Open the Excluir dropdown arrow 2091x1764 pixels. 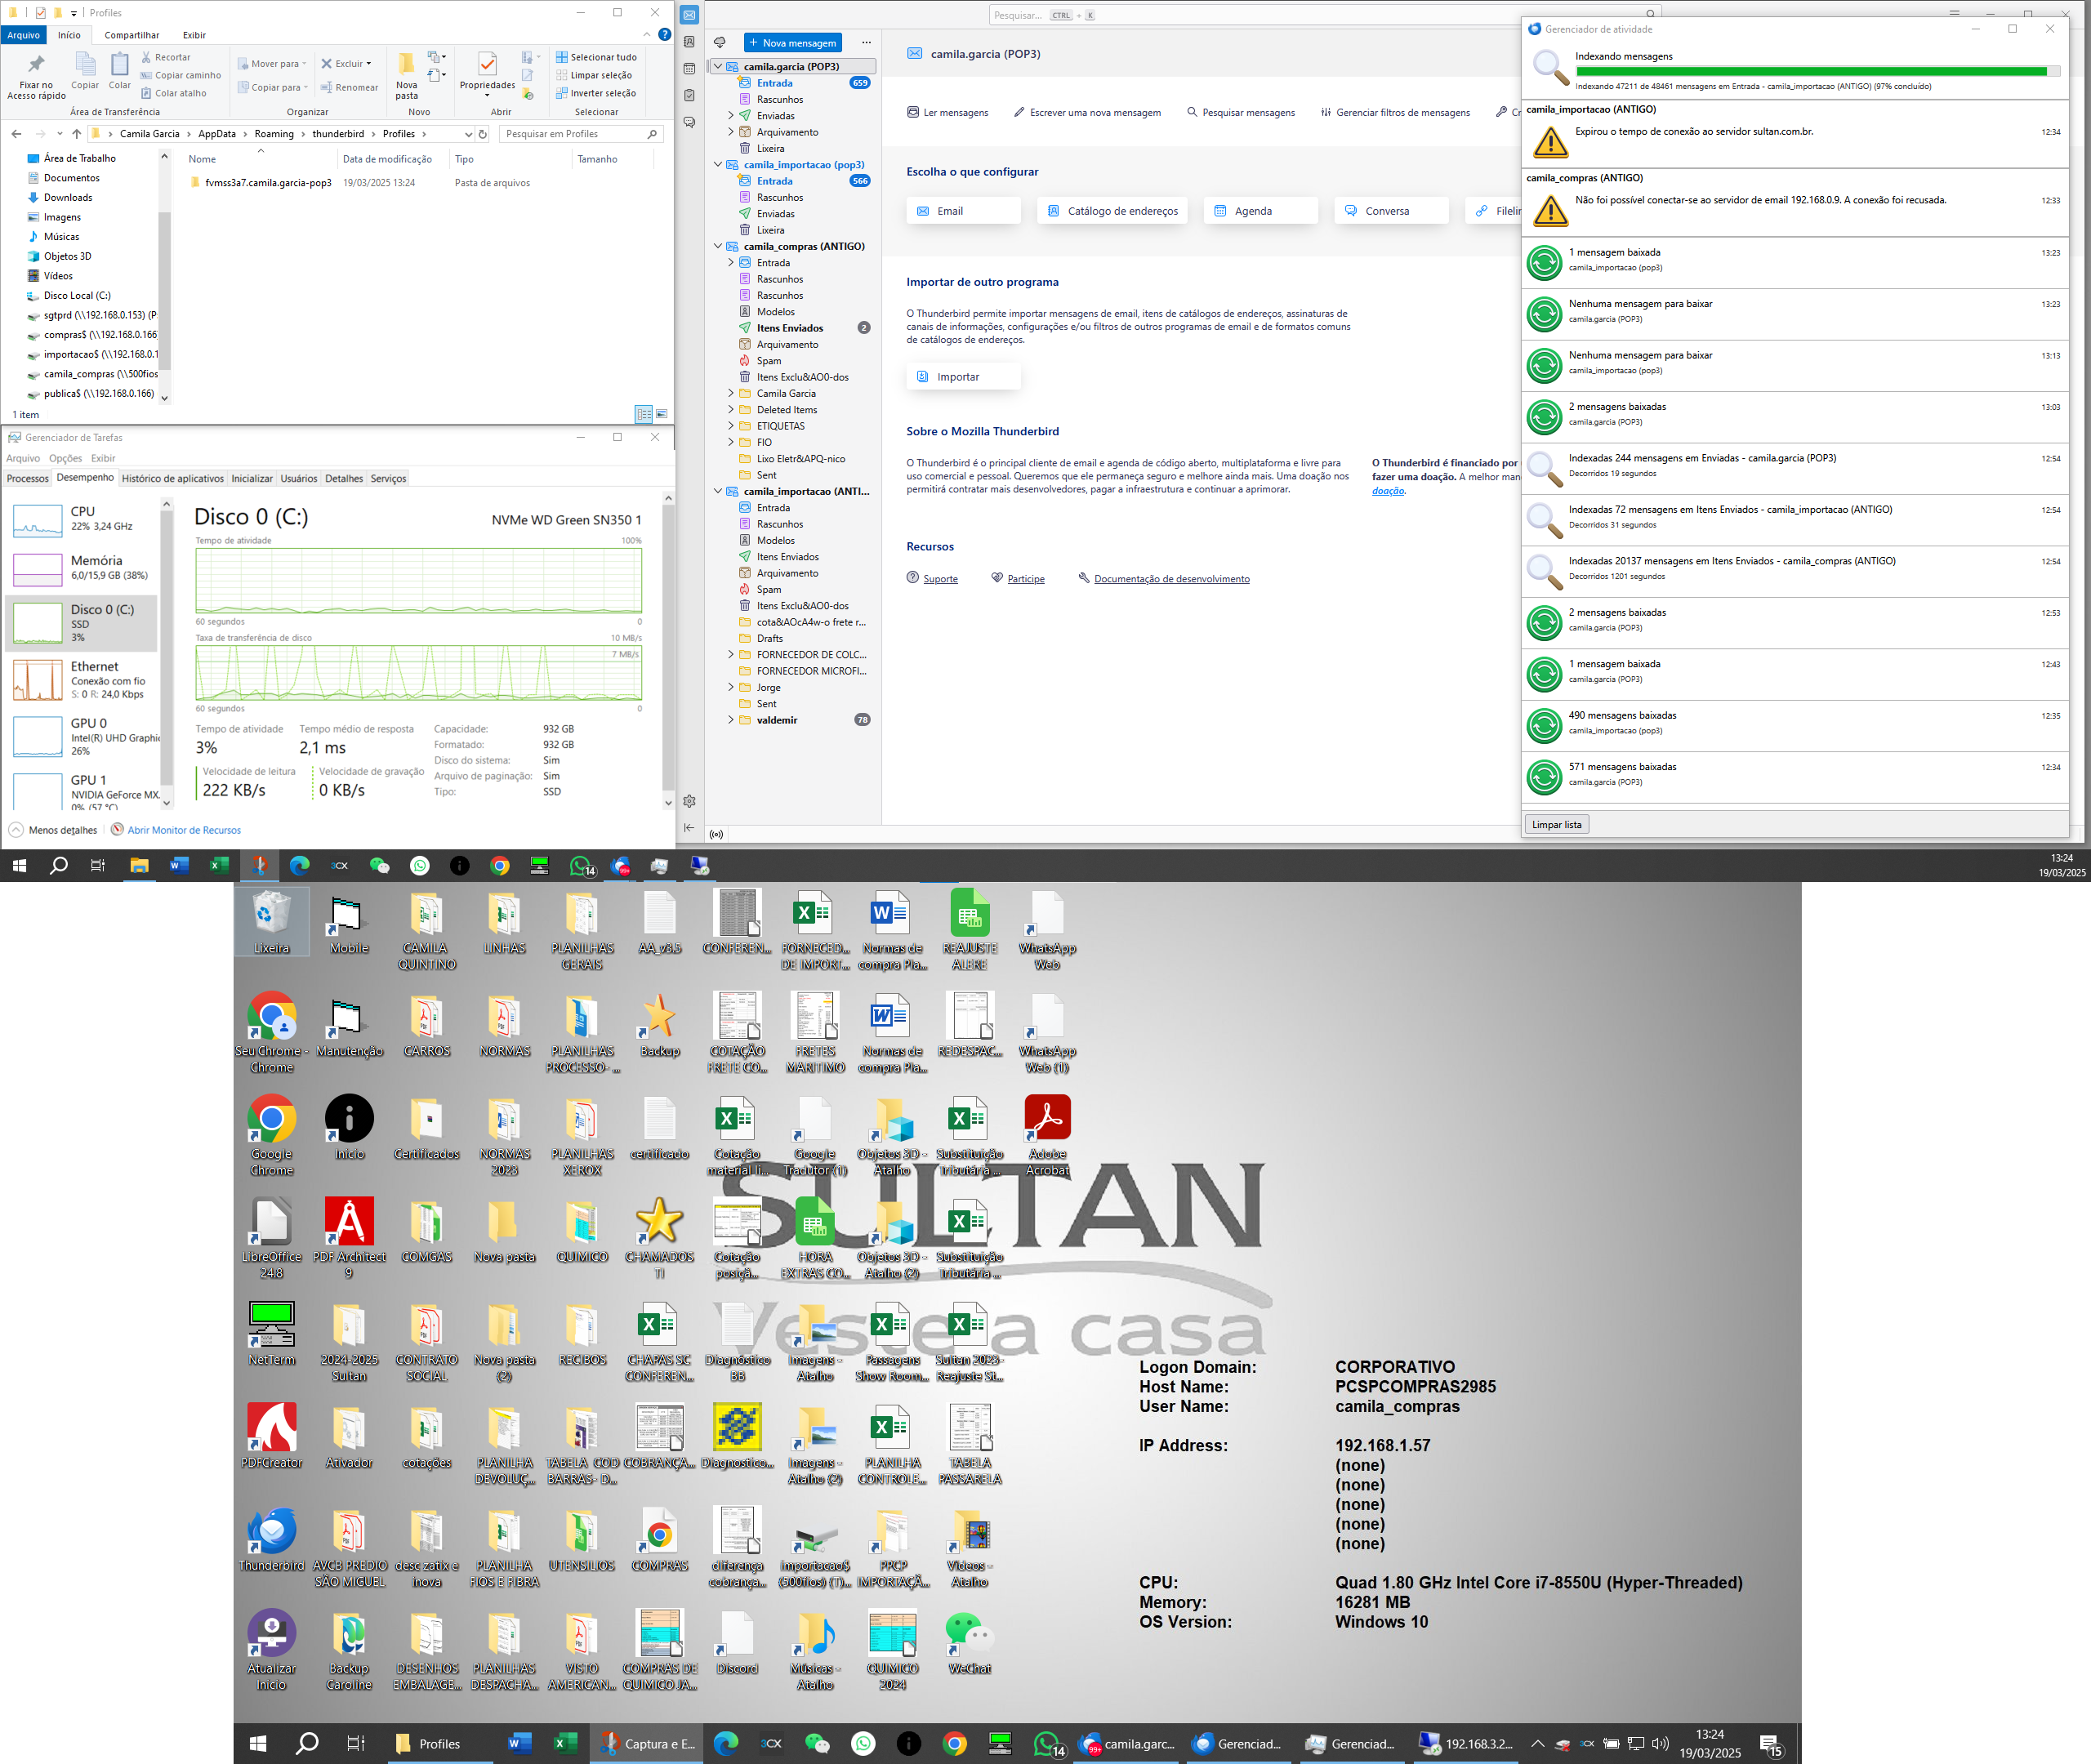point(369,64)
